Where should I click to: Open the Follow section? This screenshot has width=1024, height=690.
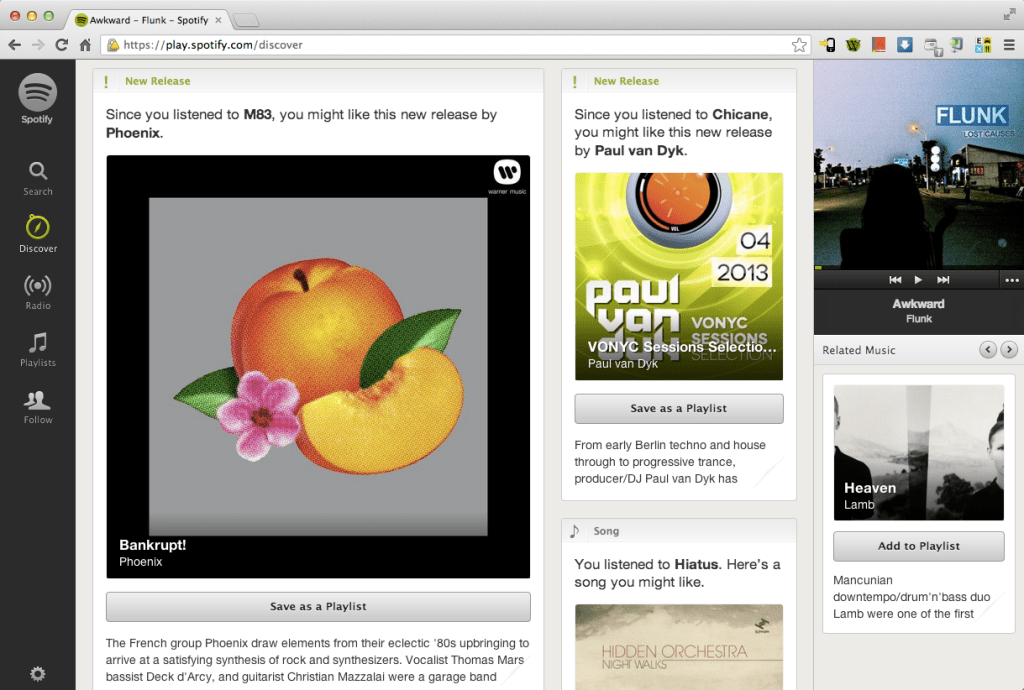point(38,405)
